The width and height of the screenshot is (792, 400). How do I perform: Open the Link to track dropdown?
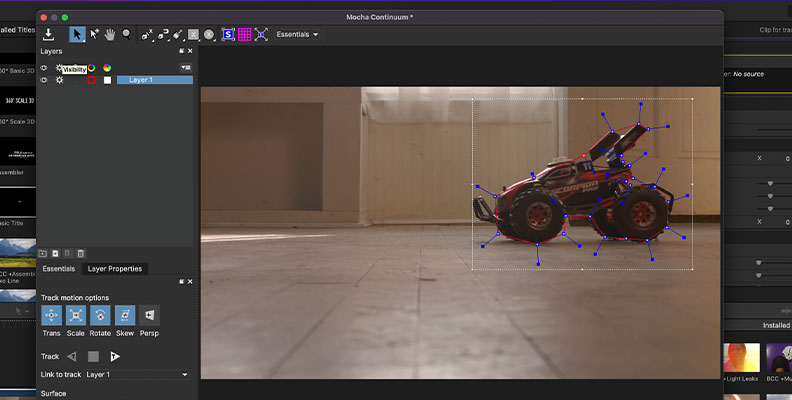pos(137,375)
